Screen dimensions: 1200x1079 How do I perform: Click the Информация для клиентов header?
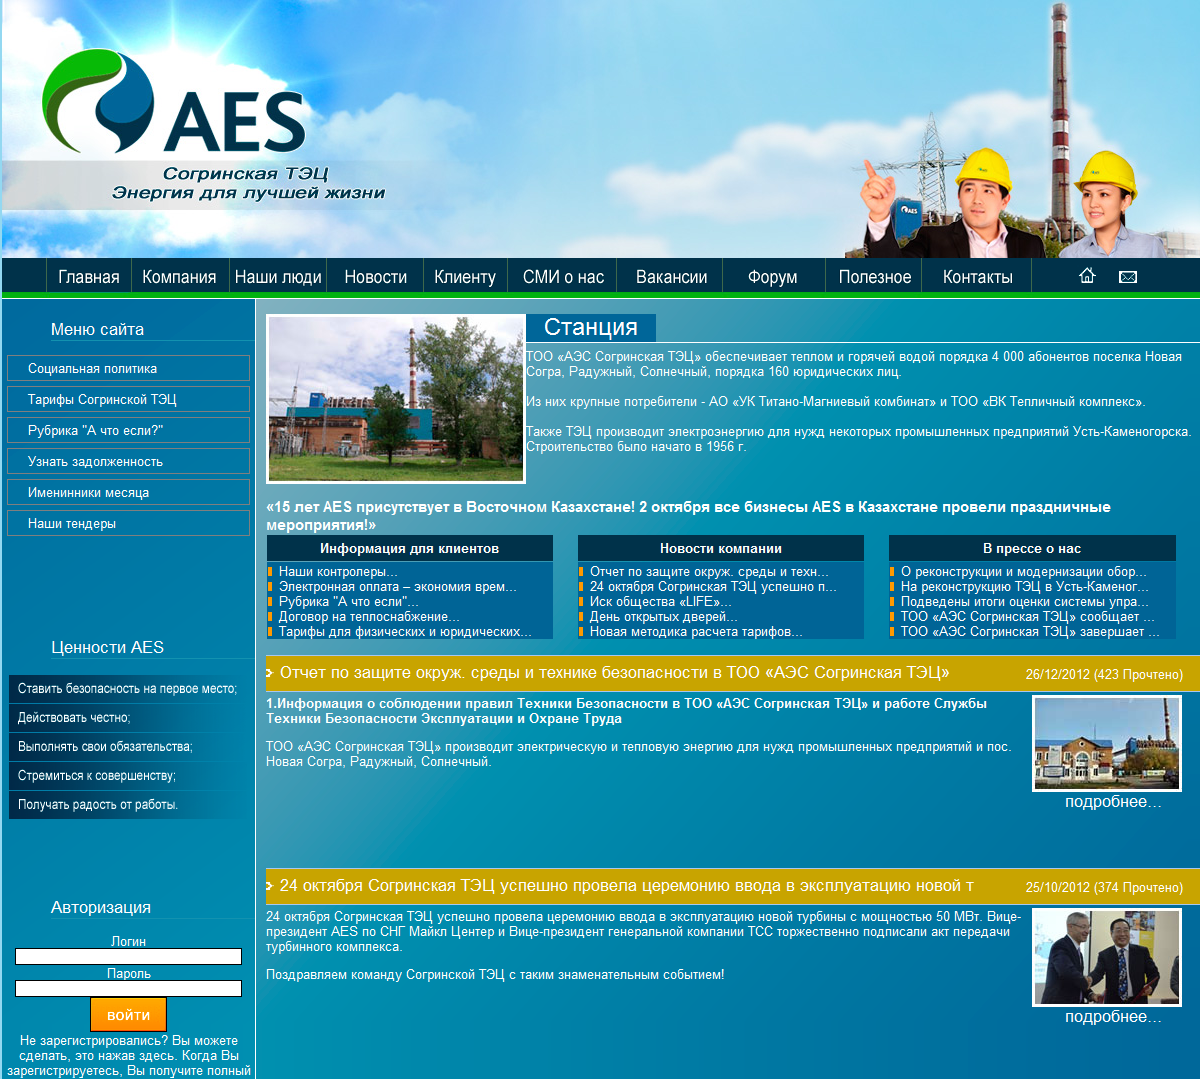[410, 548]
